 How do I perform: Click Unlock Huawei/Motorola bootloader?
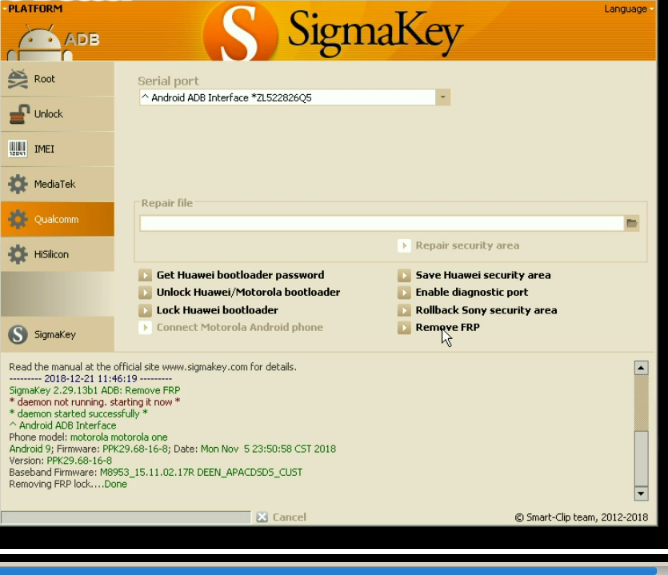click(248, 292)
